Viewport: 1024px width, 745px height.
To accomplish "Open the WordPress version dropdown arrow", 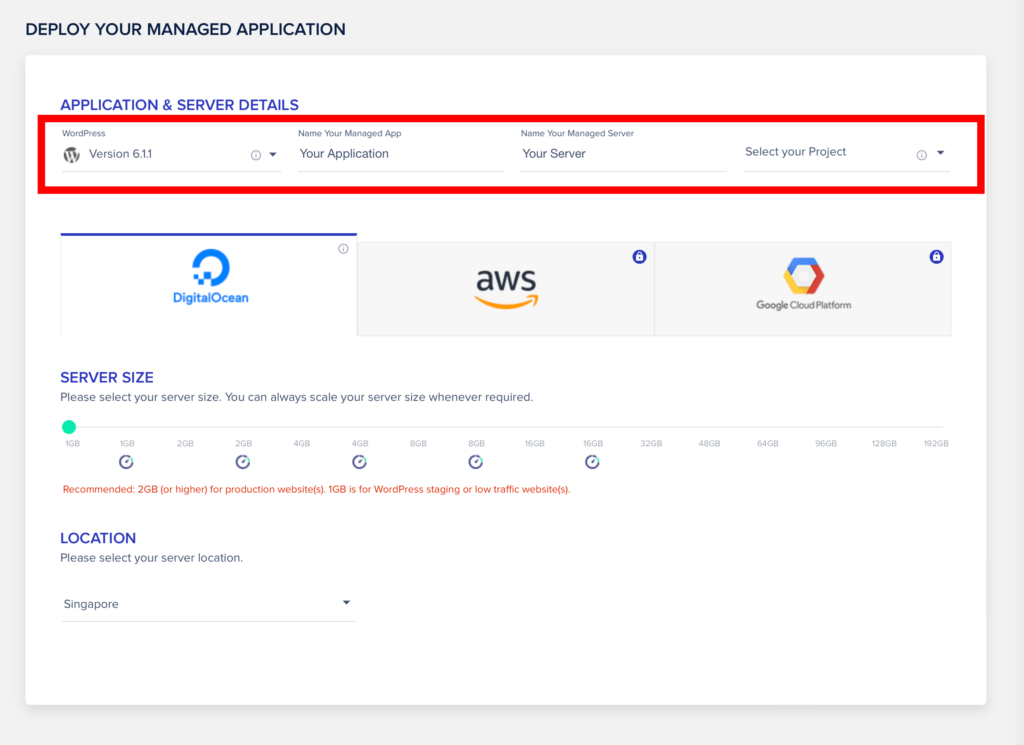I will tap(273, 155).
